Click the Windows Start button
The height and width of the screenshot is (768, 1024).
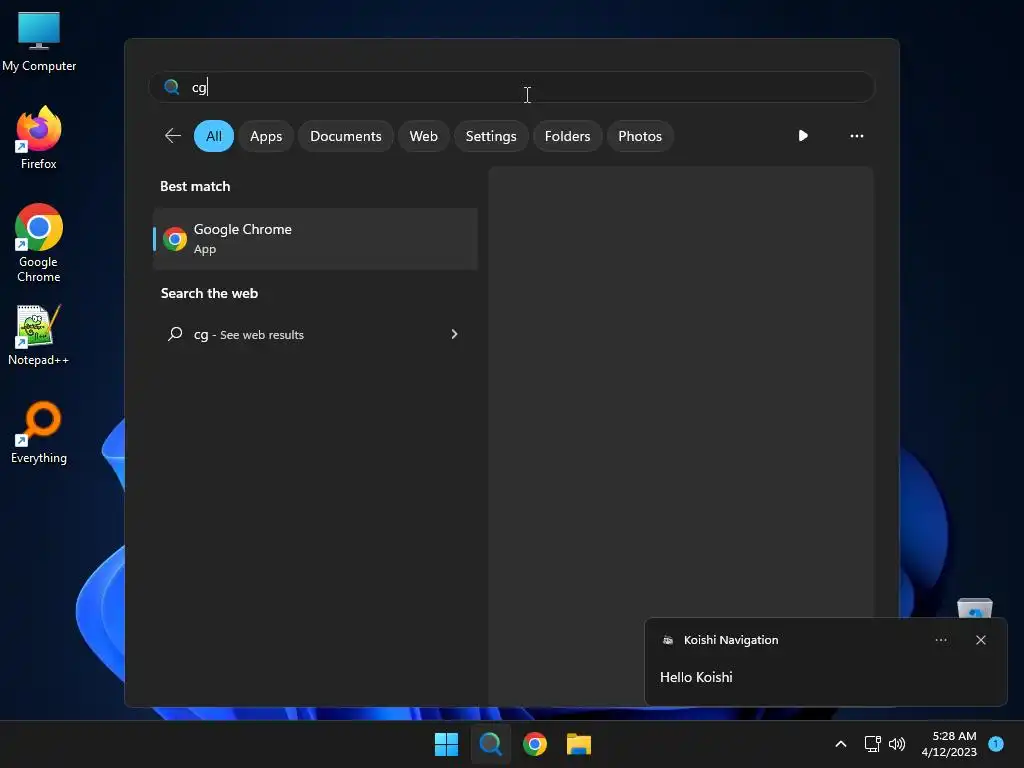[447, 744]
